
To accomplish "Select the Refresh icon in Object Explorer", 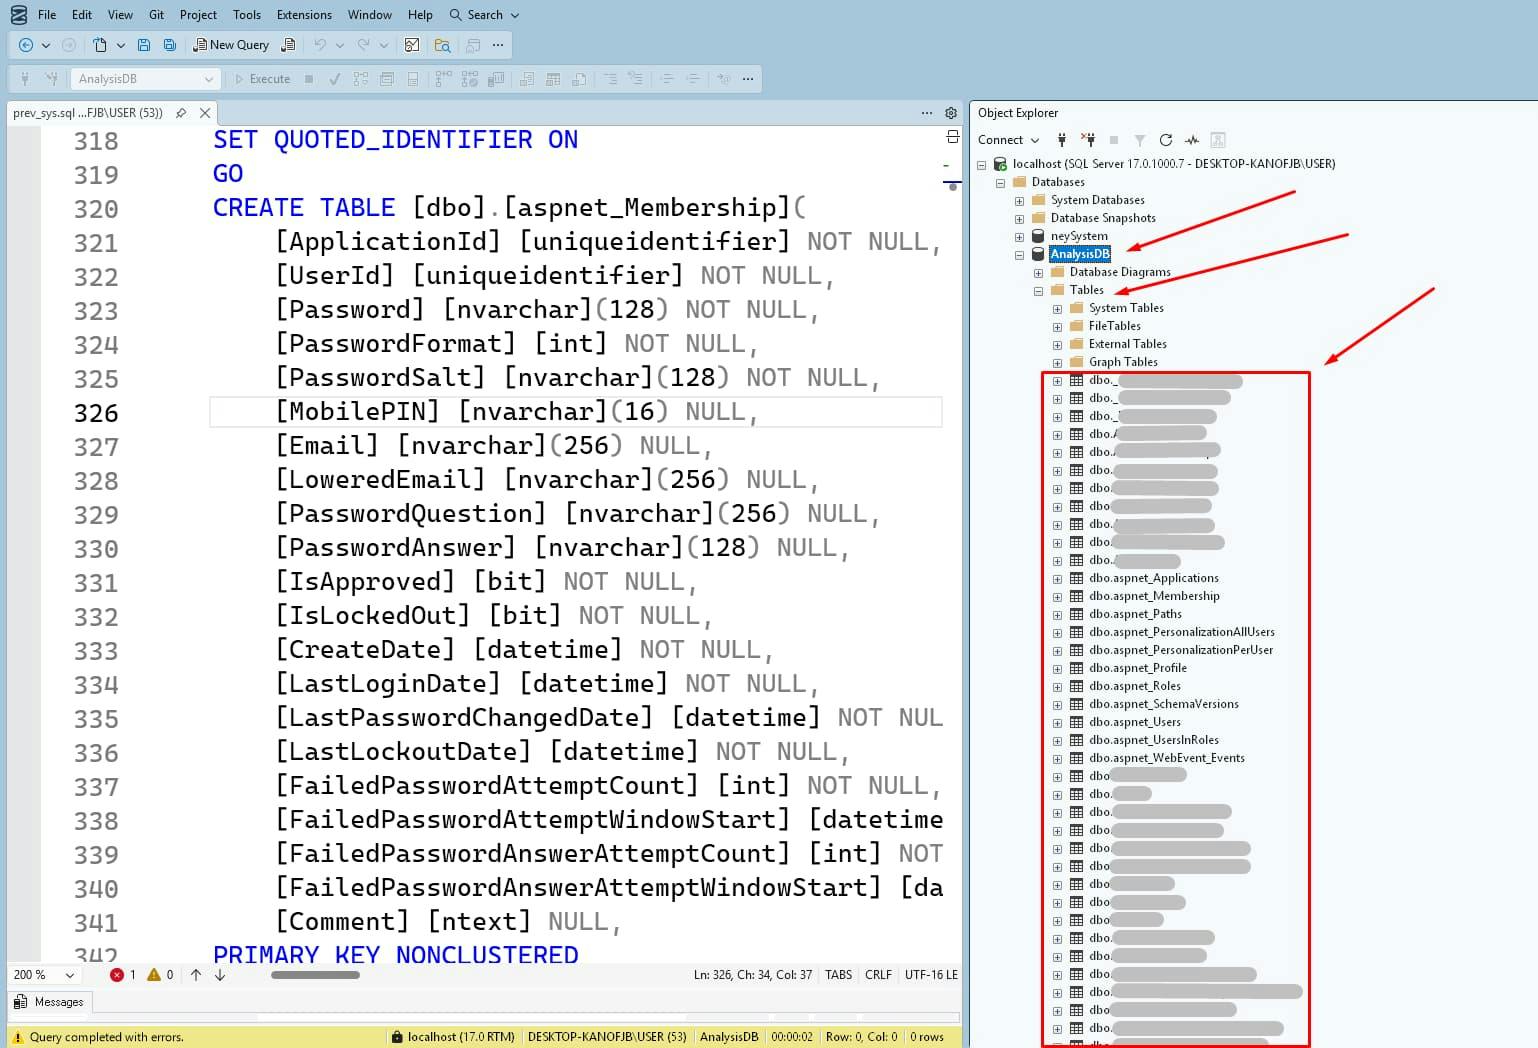I will (1166, 140).
